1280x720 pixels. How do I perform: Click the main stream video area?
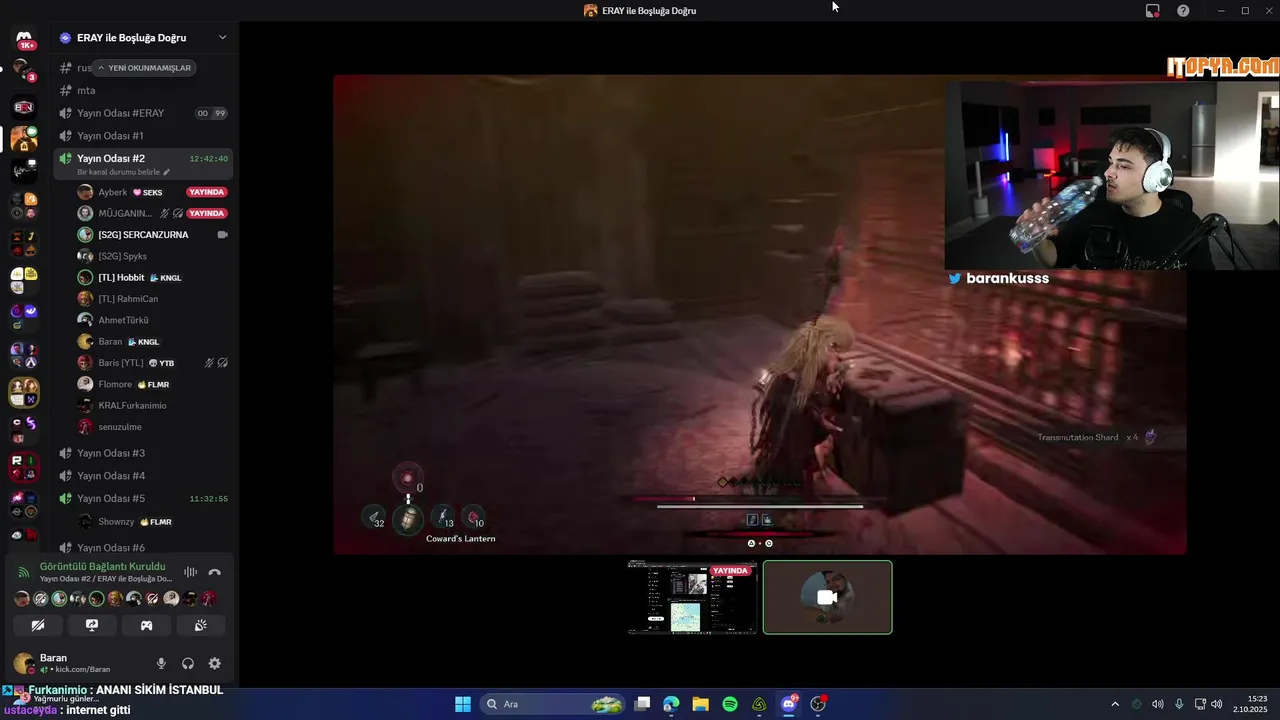coord(760,314)
